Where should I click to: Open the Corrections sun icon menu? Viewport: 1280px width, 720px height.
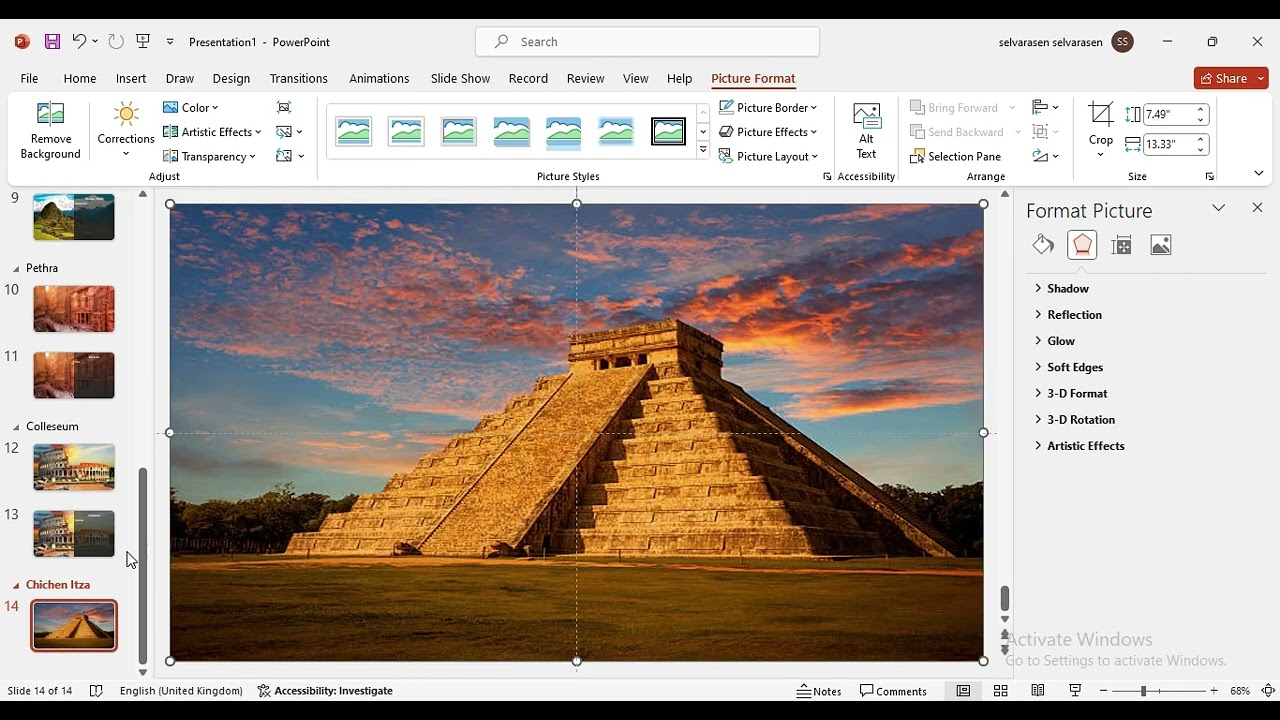click(126, 114)
